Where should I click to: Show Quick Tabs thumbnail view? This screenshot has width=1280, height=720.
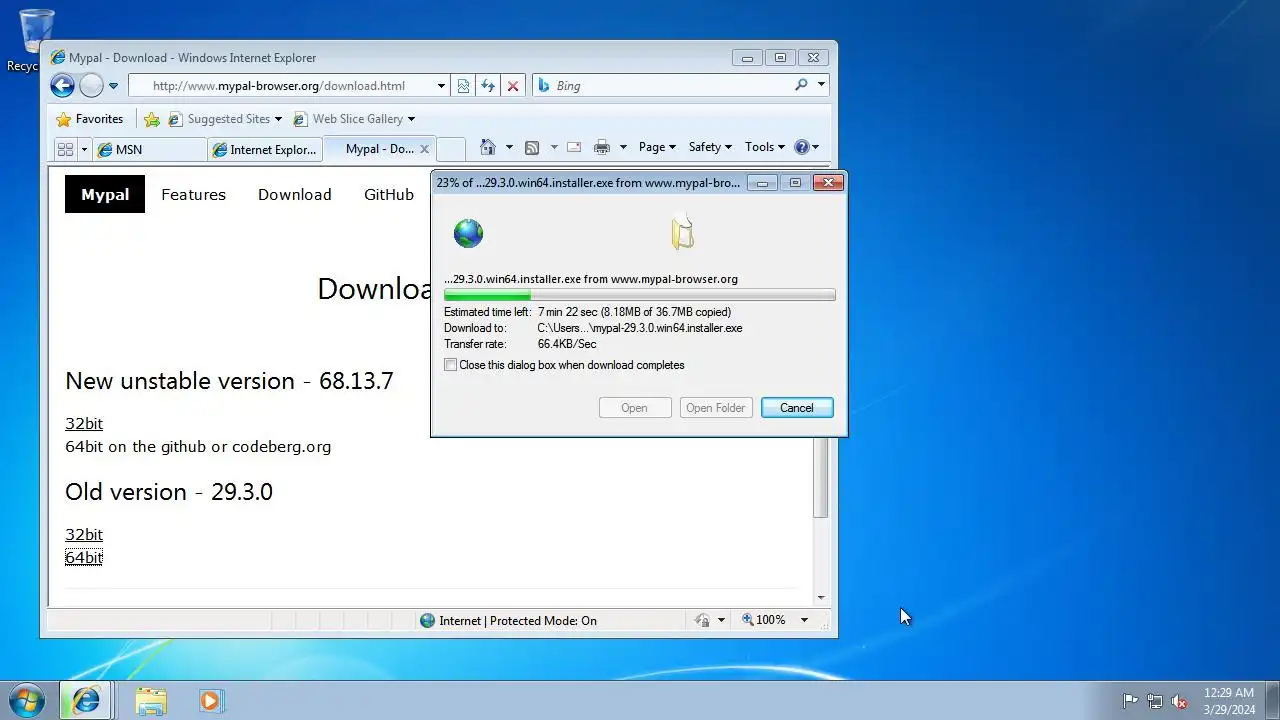point(66,149)
